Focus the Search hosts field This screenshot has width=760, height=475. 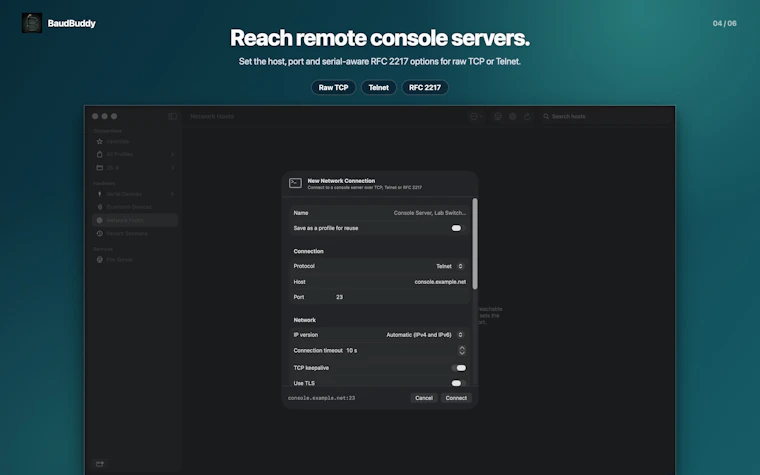604,116
